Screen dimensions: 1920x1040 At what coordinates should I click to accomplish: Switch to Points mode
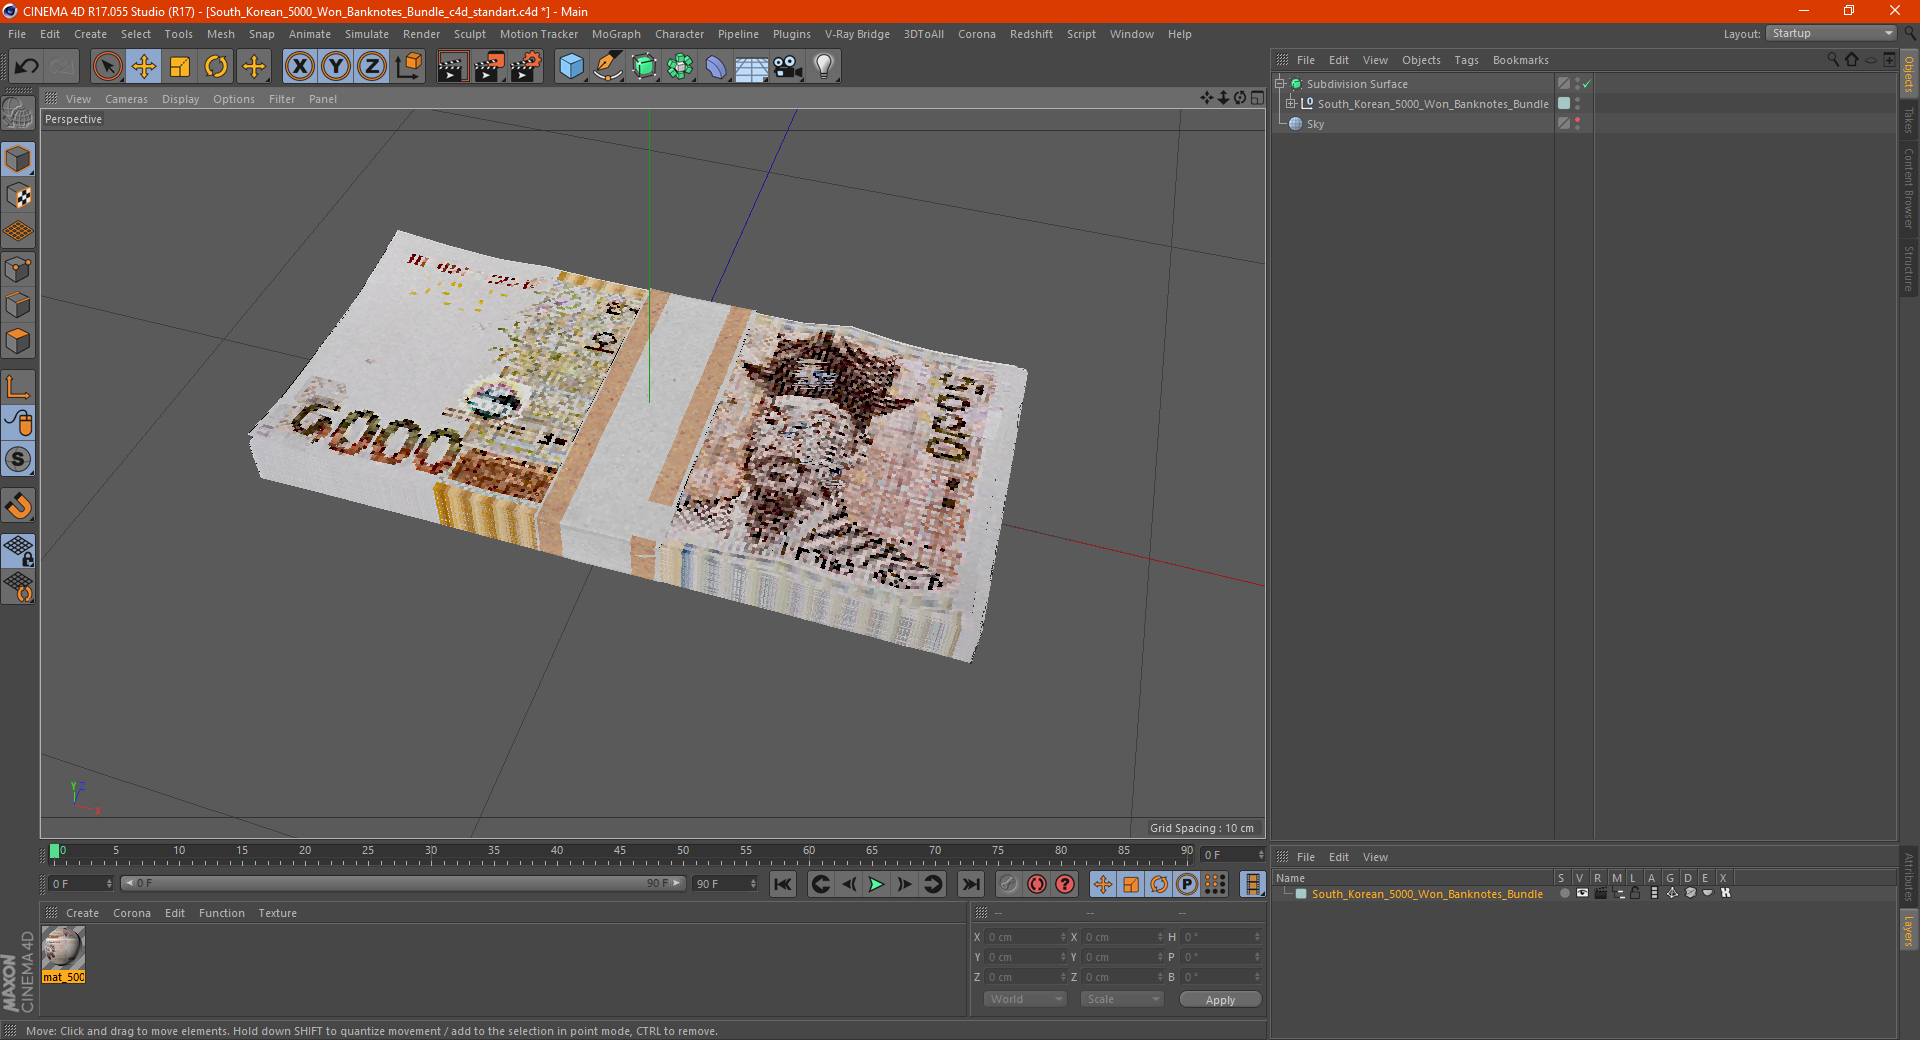tap(18, 269)
